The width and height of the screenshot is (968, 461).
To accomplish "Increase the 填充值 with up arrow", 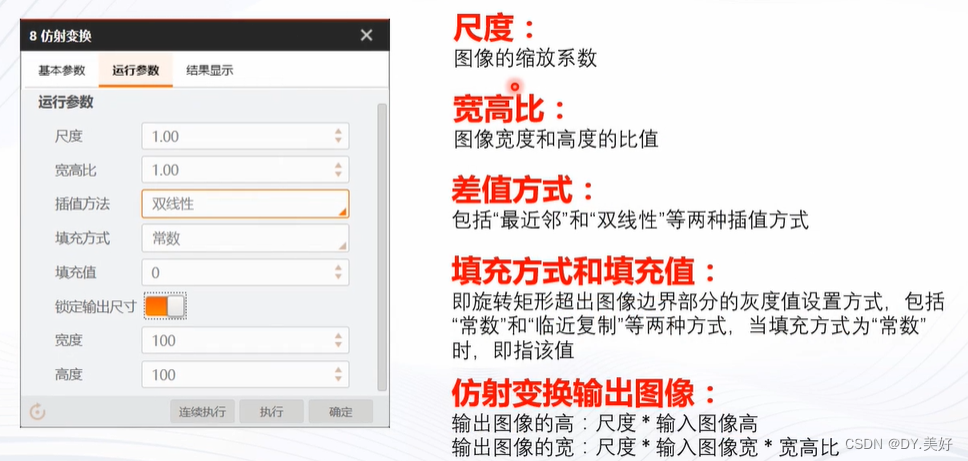I will click(x=338, y=268).
